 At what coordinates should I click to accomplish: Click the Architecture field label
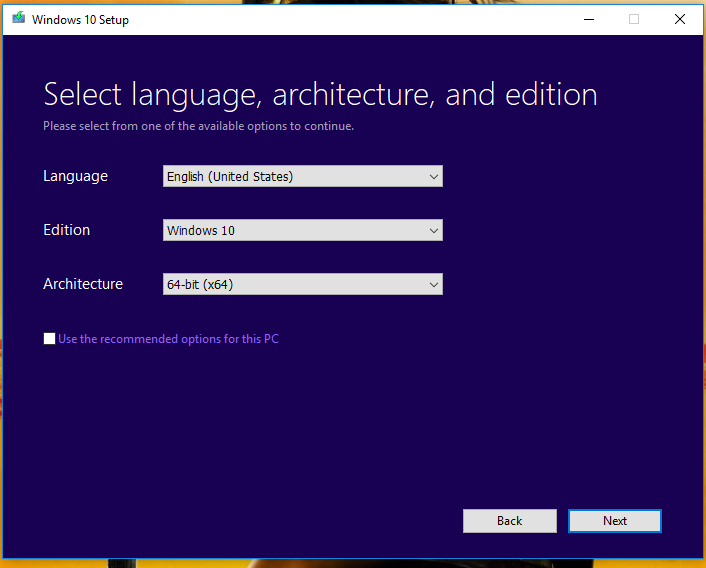83,284
